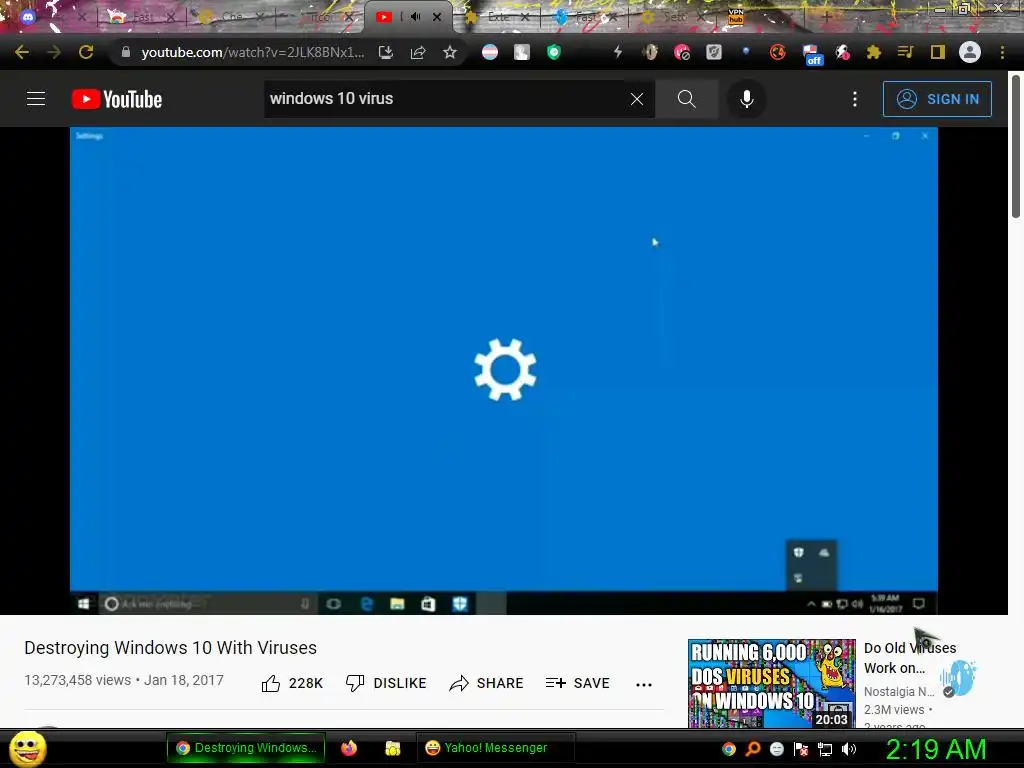This screenshot has height=768, width=1024.
Task: Click the SIGN IN button
Action: [937, 99]
